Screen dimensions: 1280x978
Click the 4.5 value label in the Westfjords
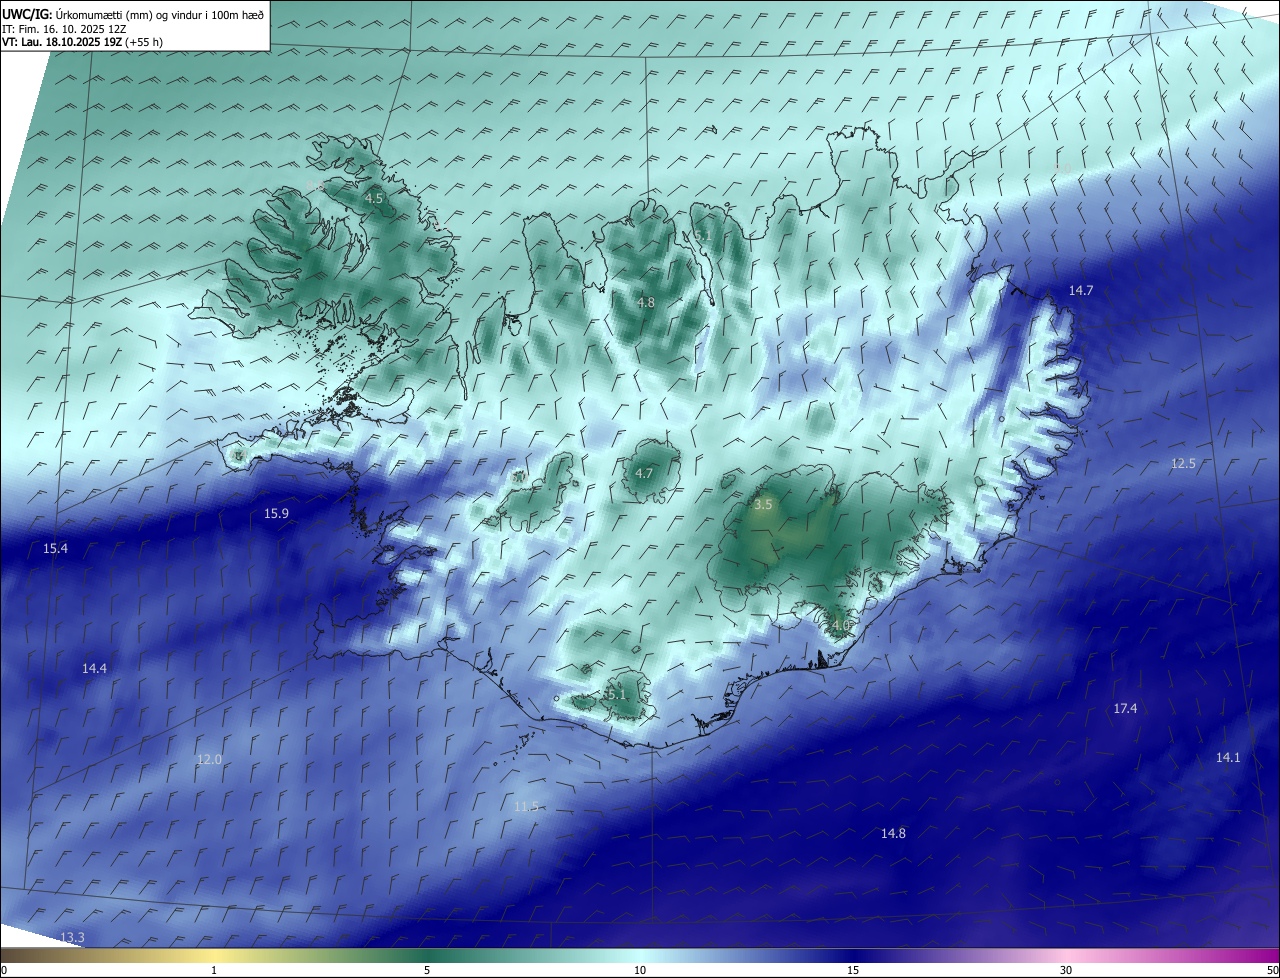tap(373, 198)
